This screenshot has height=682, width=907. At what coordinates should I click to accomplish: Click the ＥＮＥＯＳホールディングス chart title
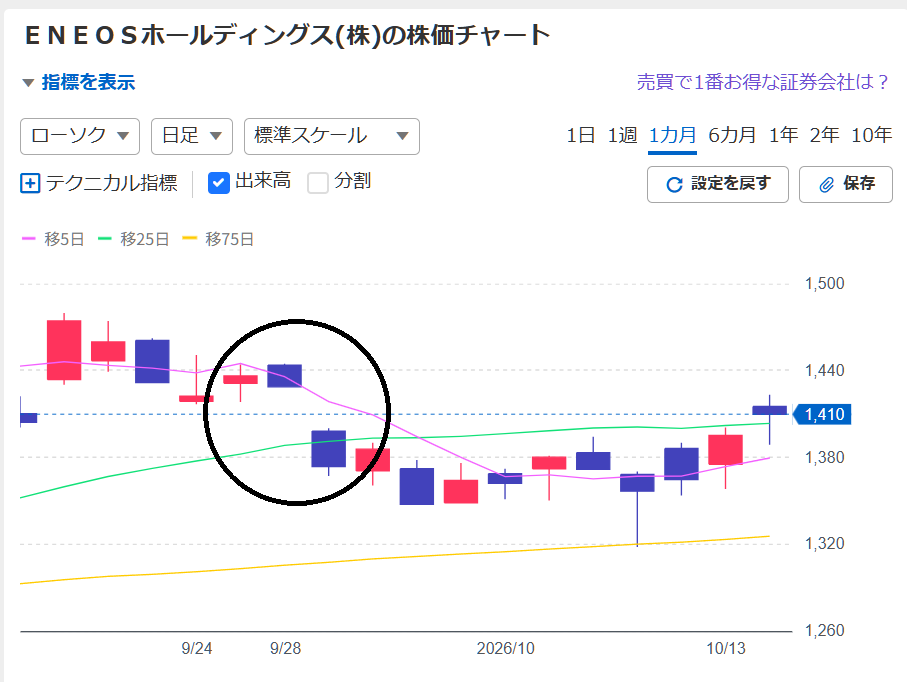pyautogui.click(x=287, y=35)
